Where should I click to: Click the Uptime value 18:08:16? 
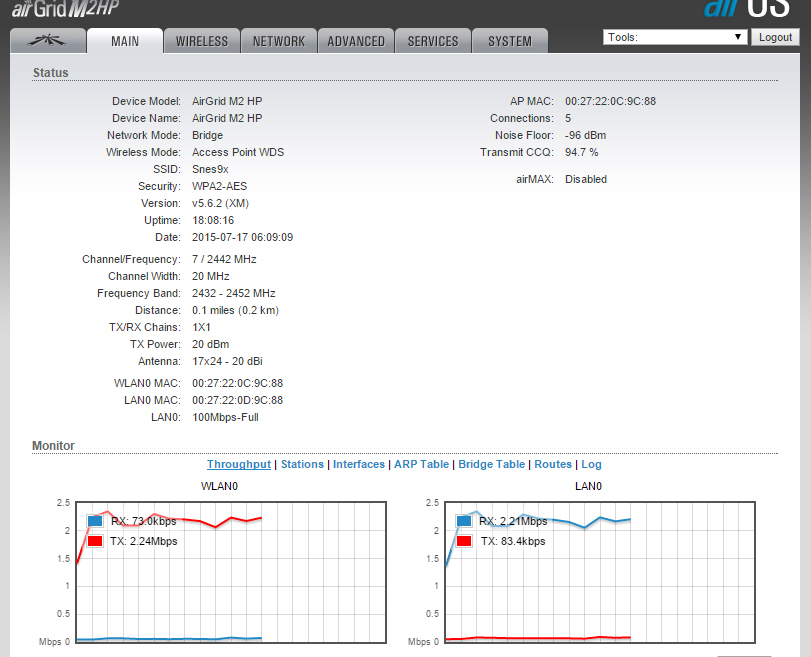point(213,220)
